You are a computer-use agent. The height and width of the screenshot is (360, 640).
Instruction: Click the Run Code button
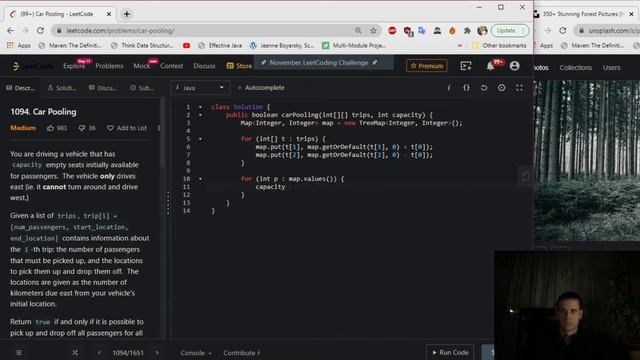tap(450, 352)
